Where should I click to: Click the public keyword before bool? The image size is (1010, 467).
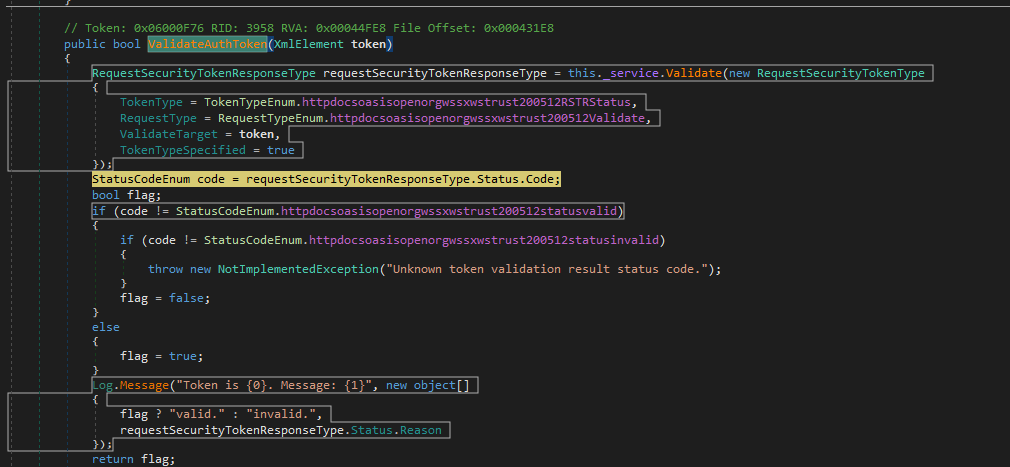(x=85, y=44)
